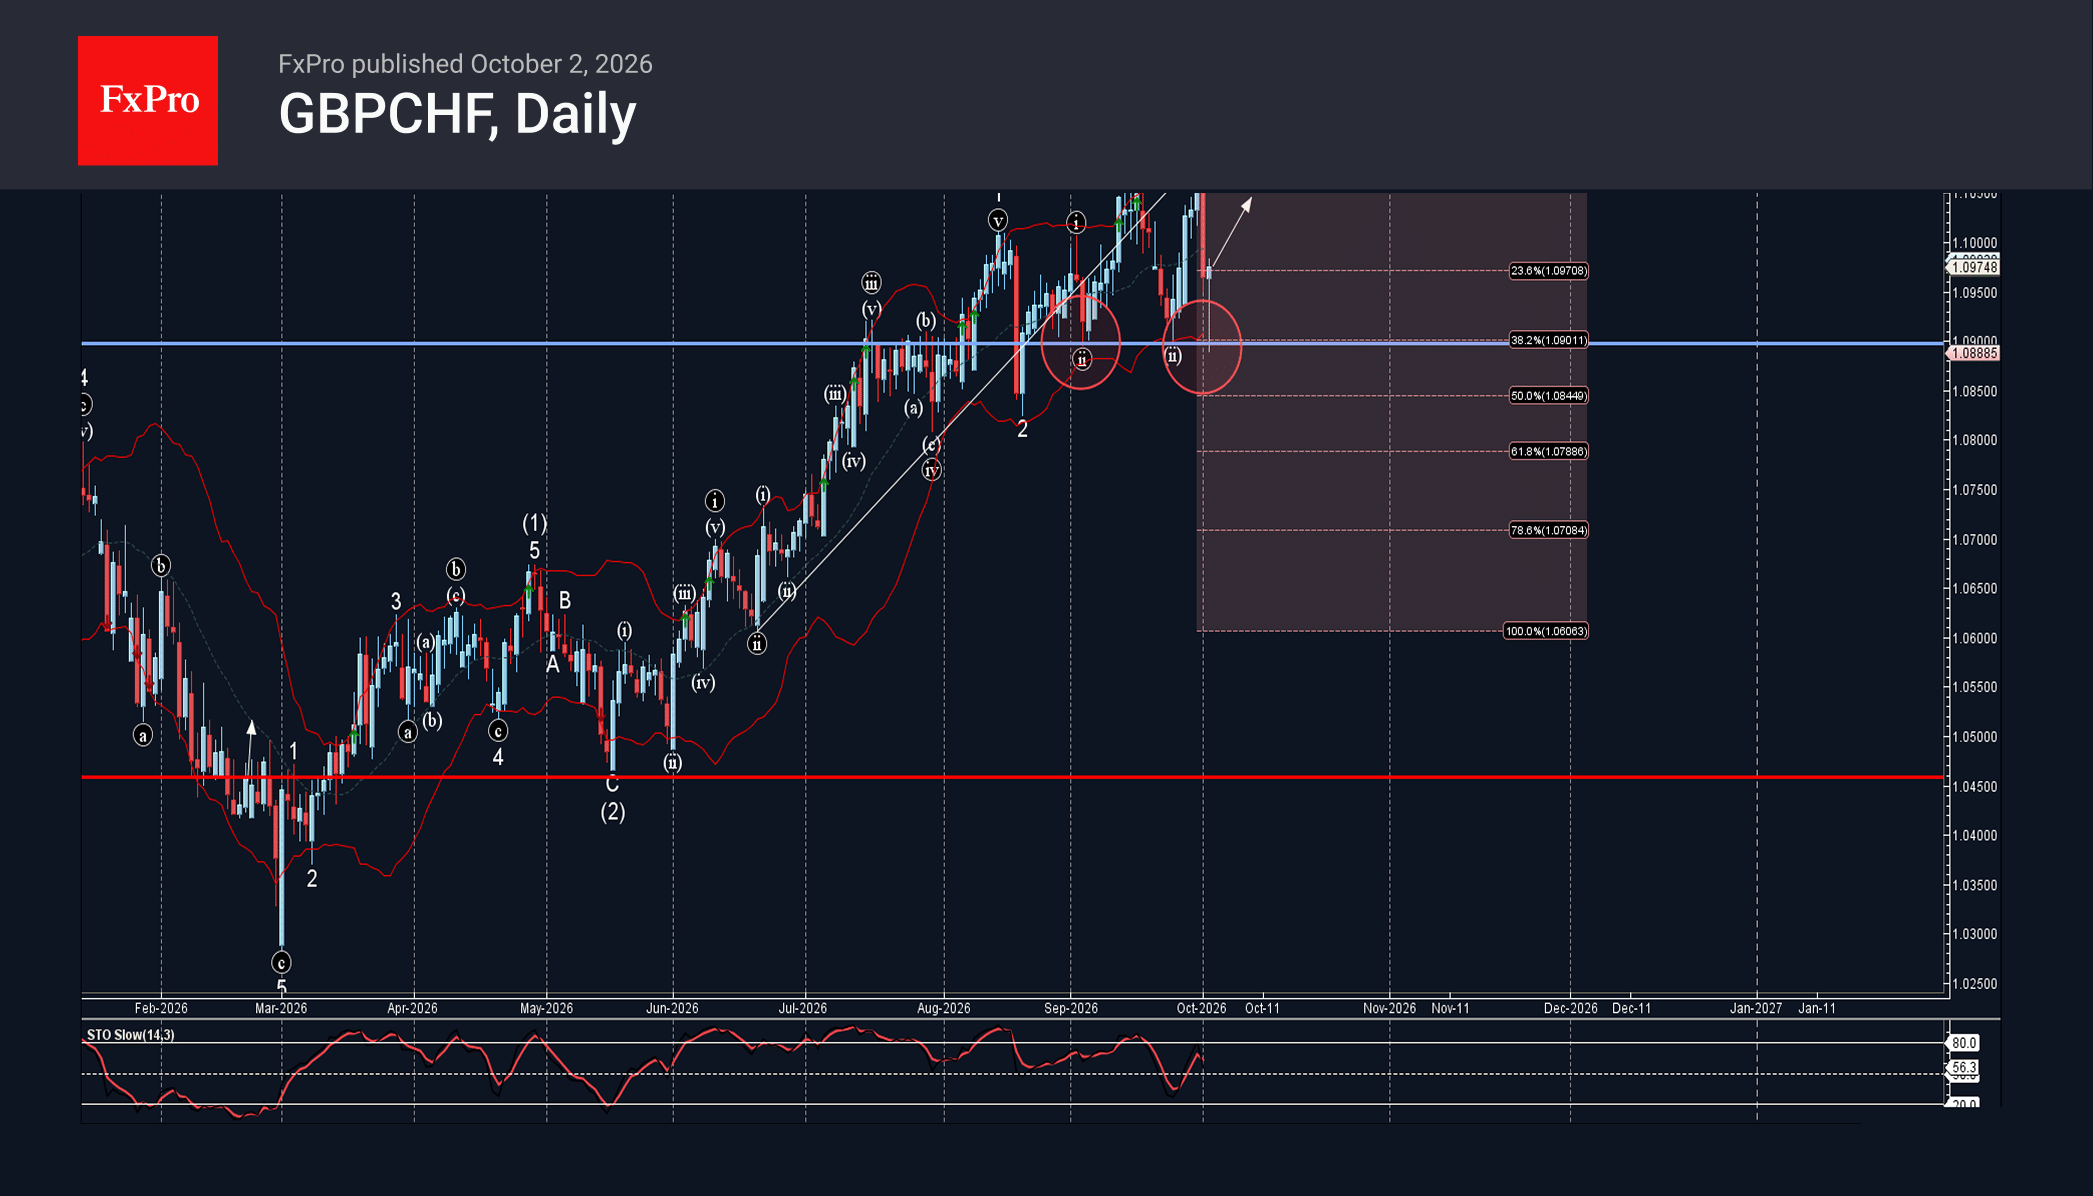Select the red horizontal support line
The width and height of the screenshot is (2093, 1196).
click(x=1013, y=777)
